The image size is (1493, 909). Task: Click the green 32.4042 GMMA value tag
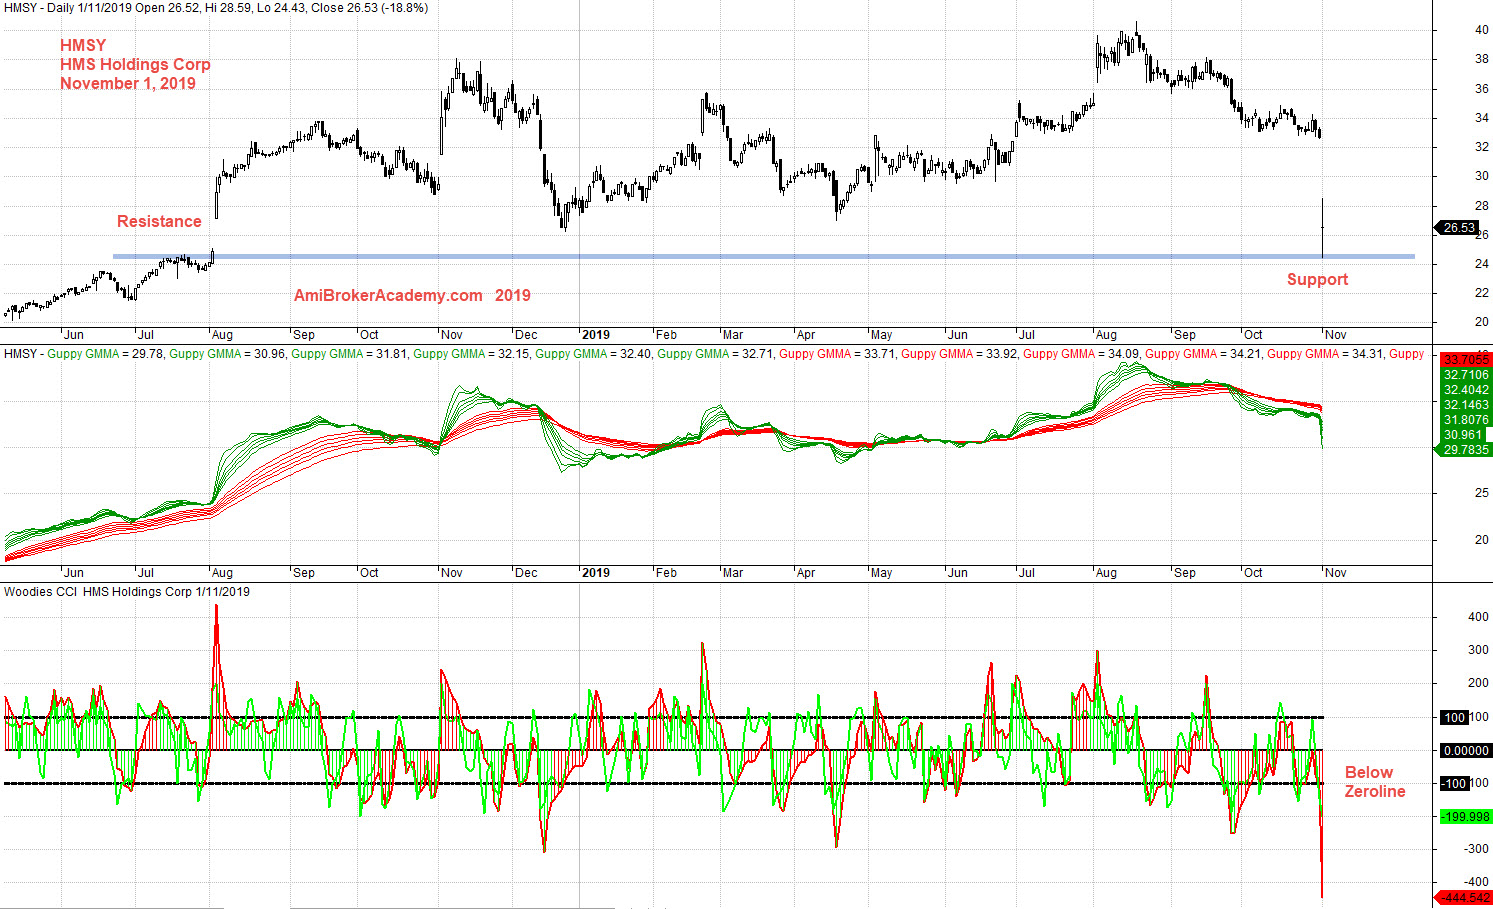point(1465,390)
